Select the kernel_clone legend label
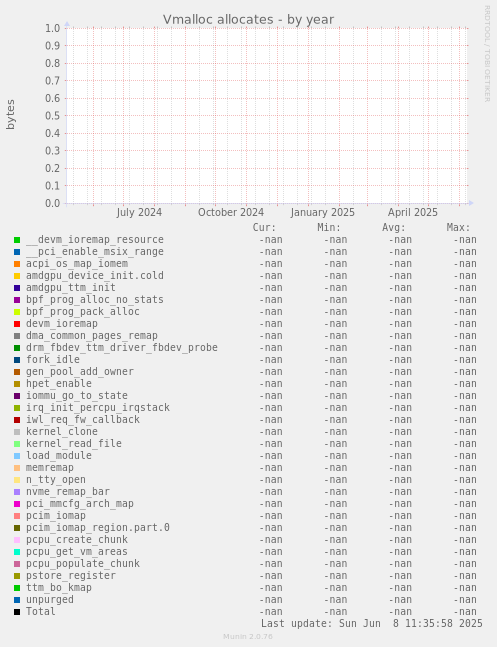The height and width of the screenshot is (647, 497). [62, 432]
